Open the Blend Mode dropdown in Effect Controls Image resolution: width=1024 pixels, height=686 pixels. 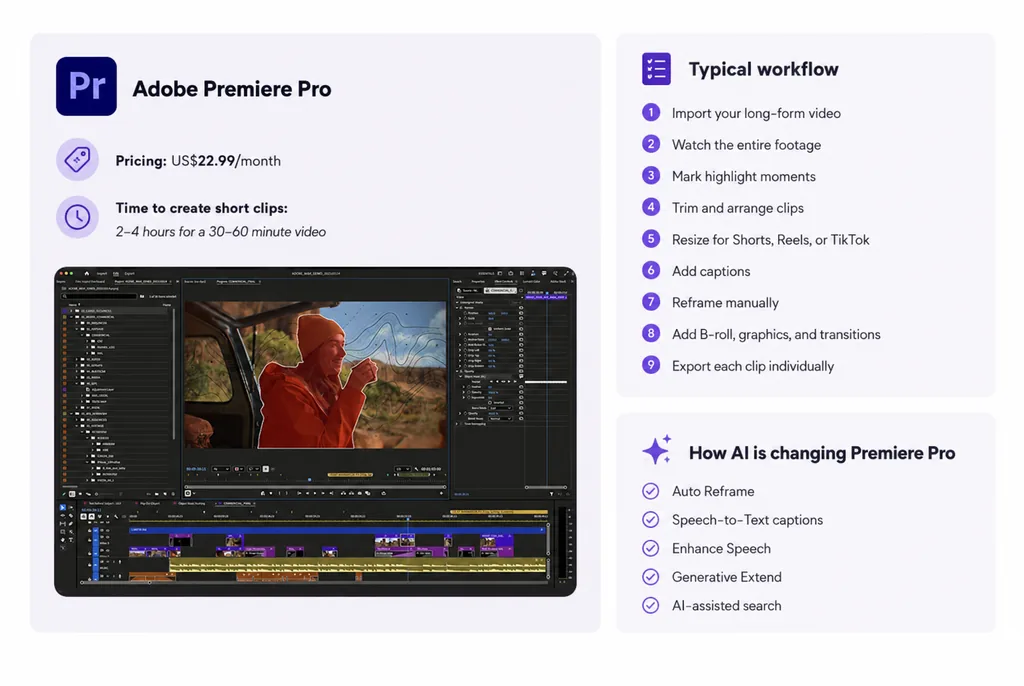tap(500, 419)
